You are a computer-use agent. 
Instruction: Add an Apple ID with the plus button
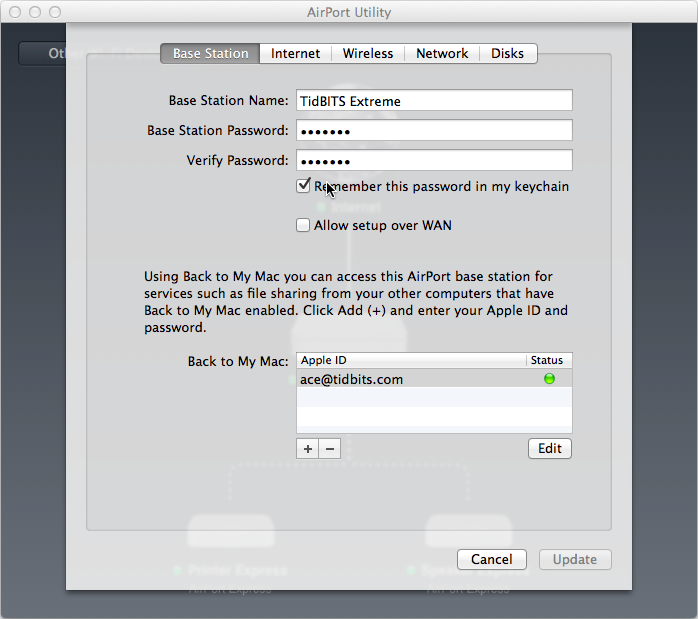click(308, 449)
